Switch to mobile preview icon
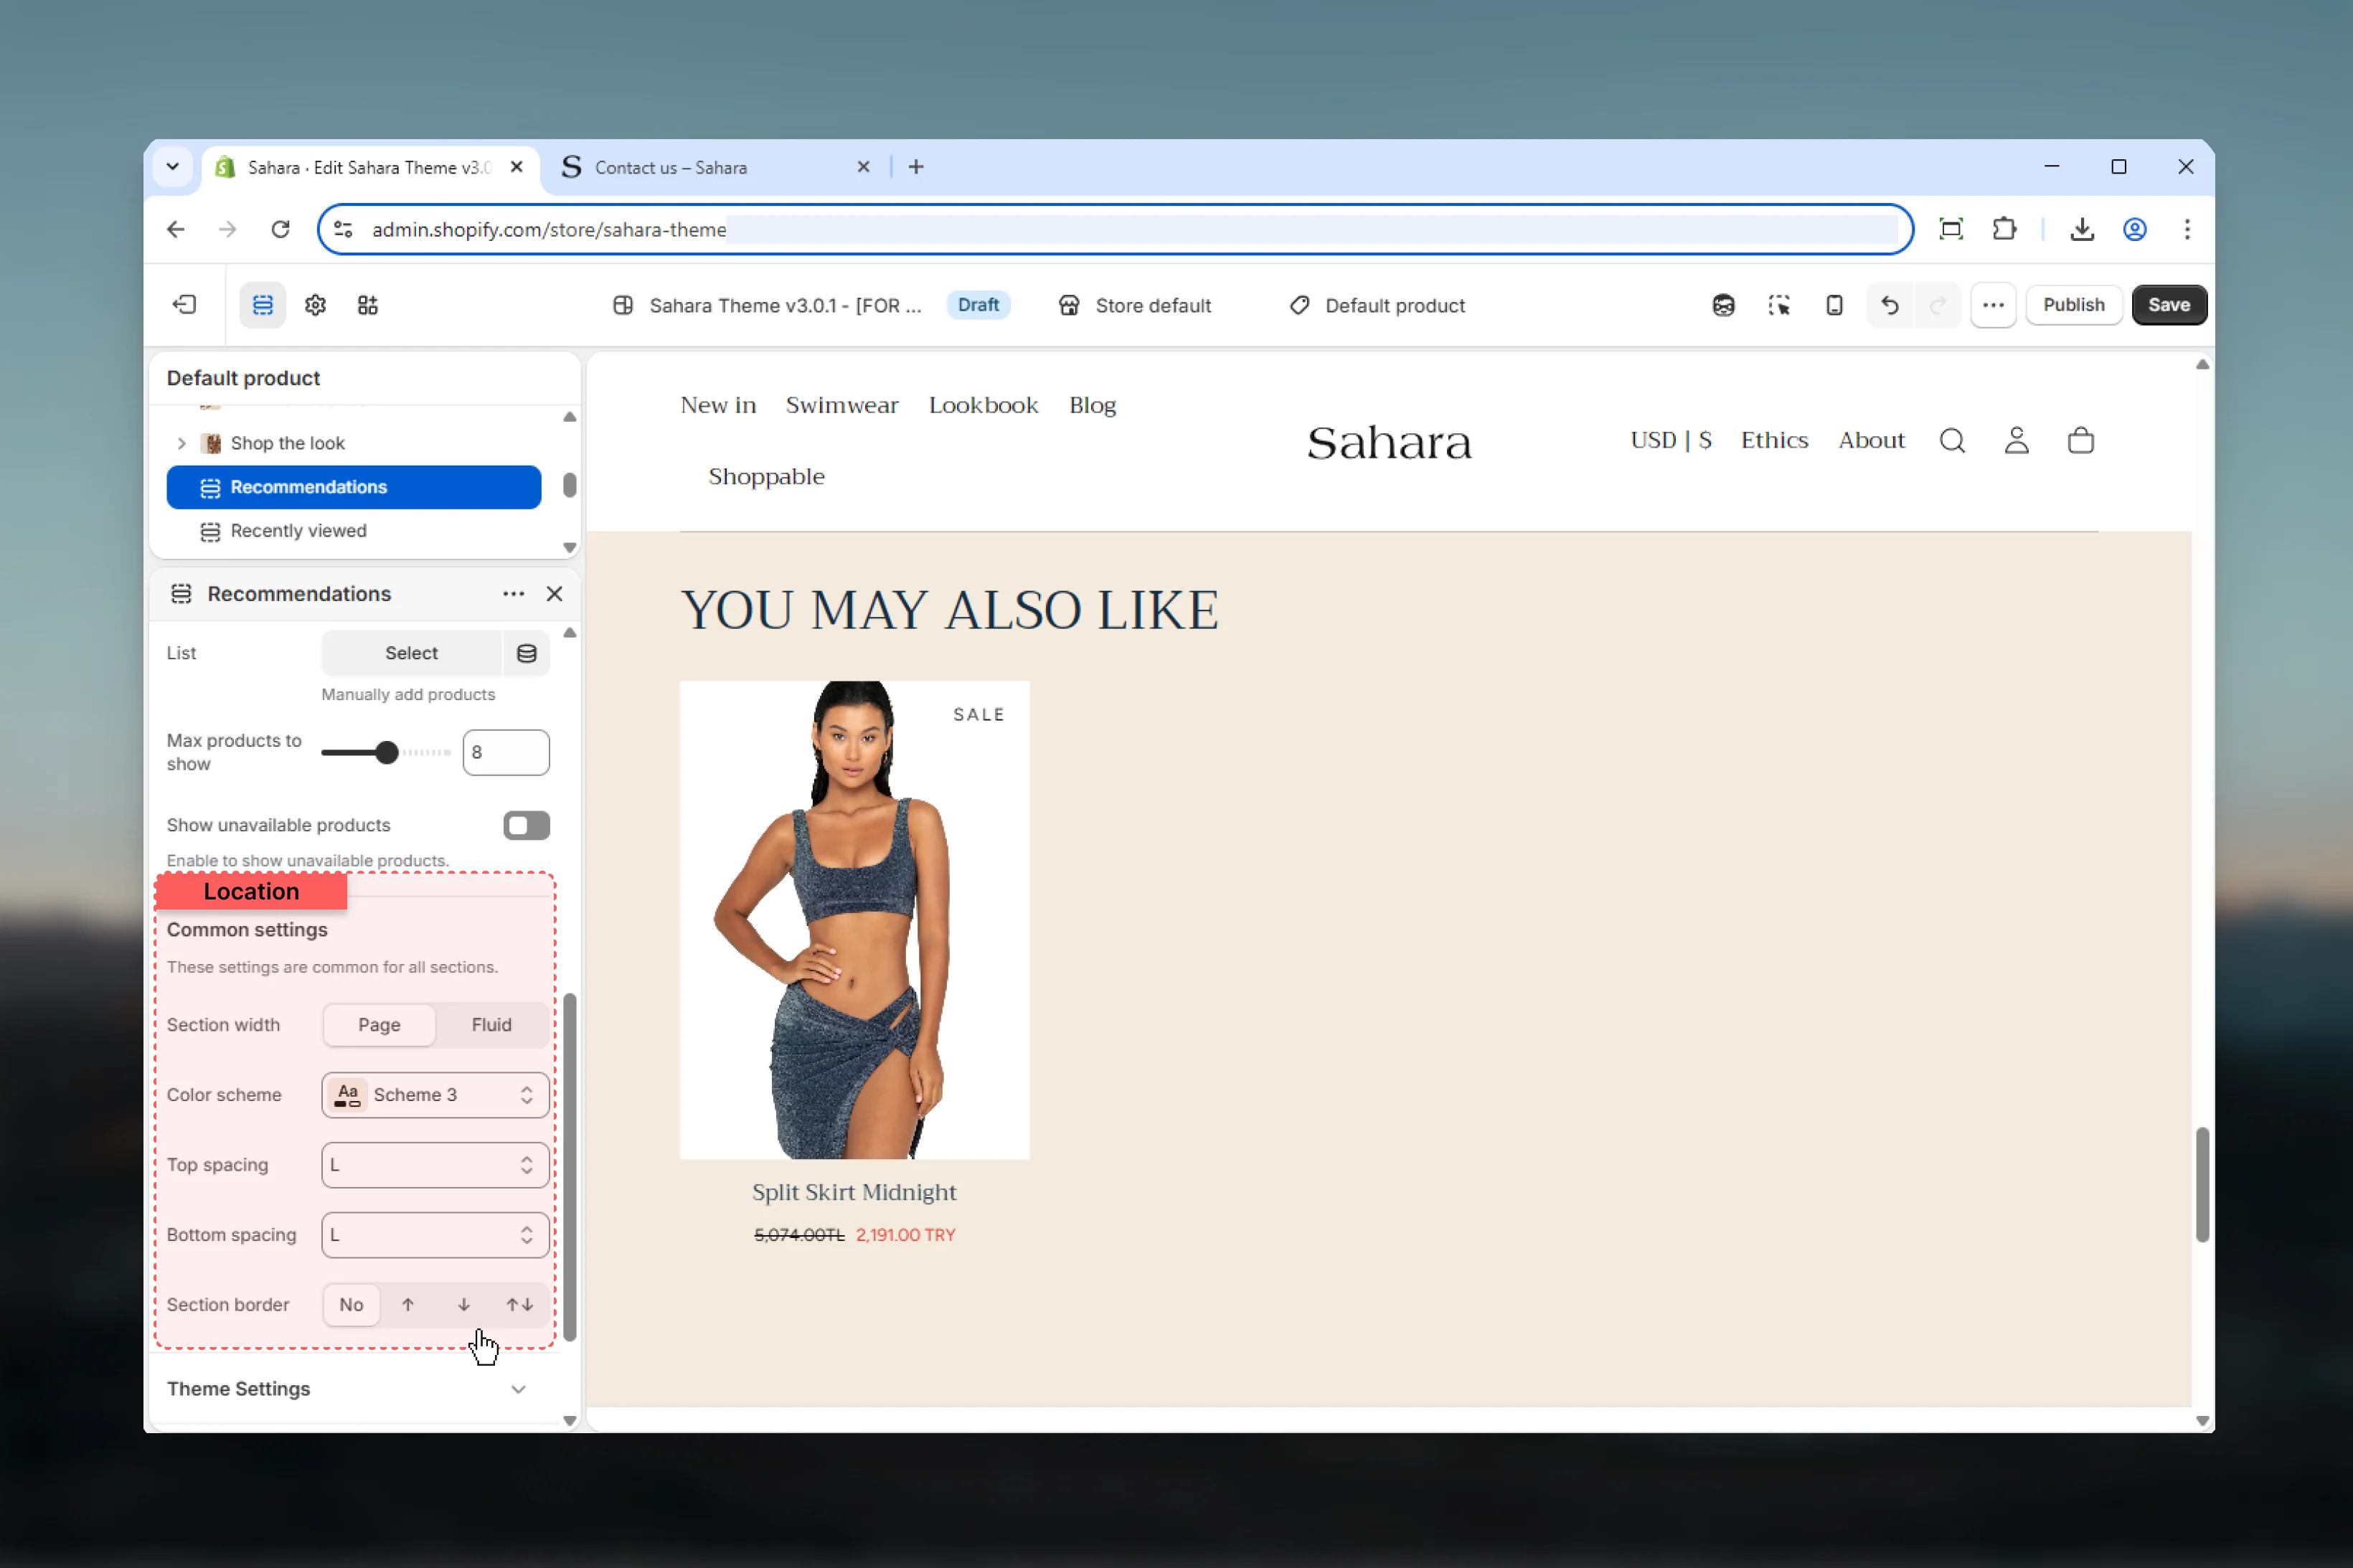The width and height of the screenshot is (2353, 1568). (x=1834, y=305)
